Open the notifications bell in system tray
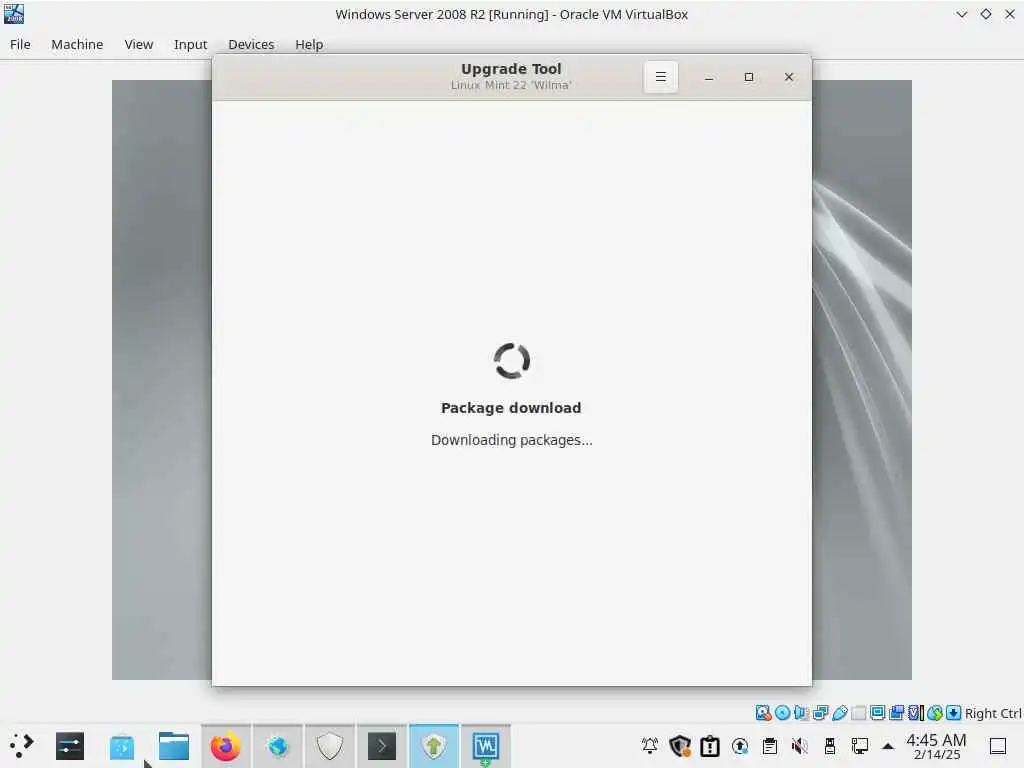The width and height of the screenshot is (1024, 768). click(650, 745)
